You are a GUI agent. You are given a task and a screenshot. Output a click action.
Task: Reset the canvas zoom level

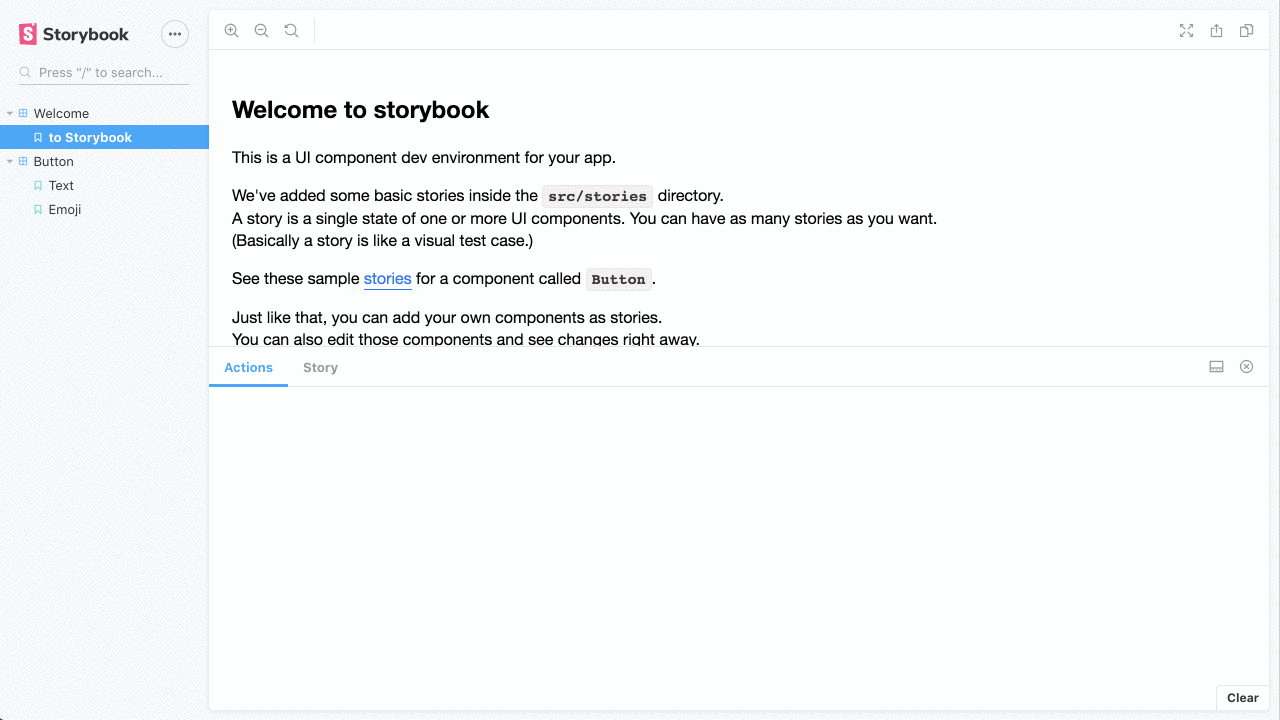tap(291, 30)
